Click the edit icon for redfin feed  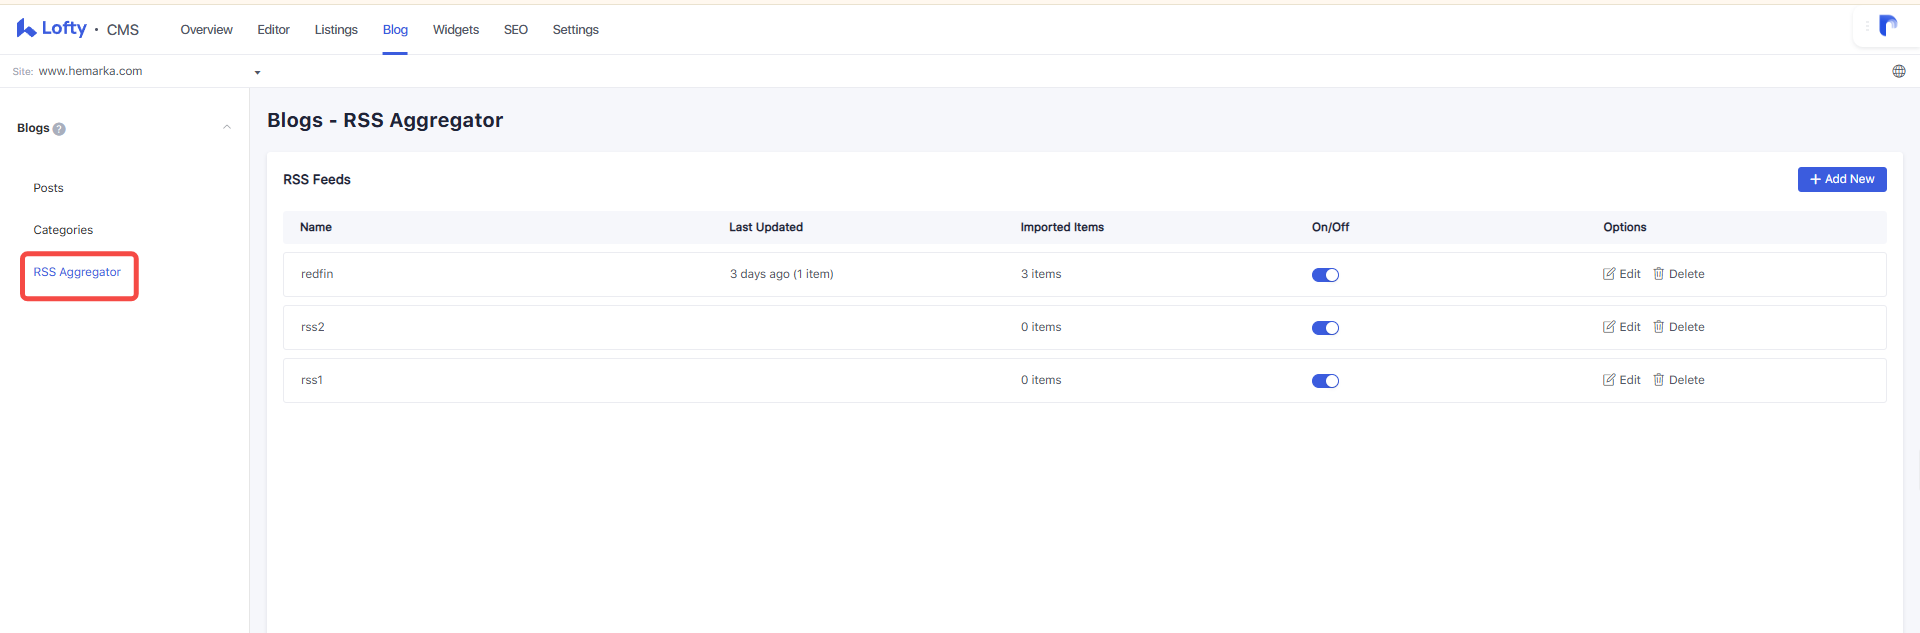(1609, 274)
